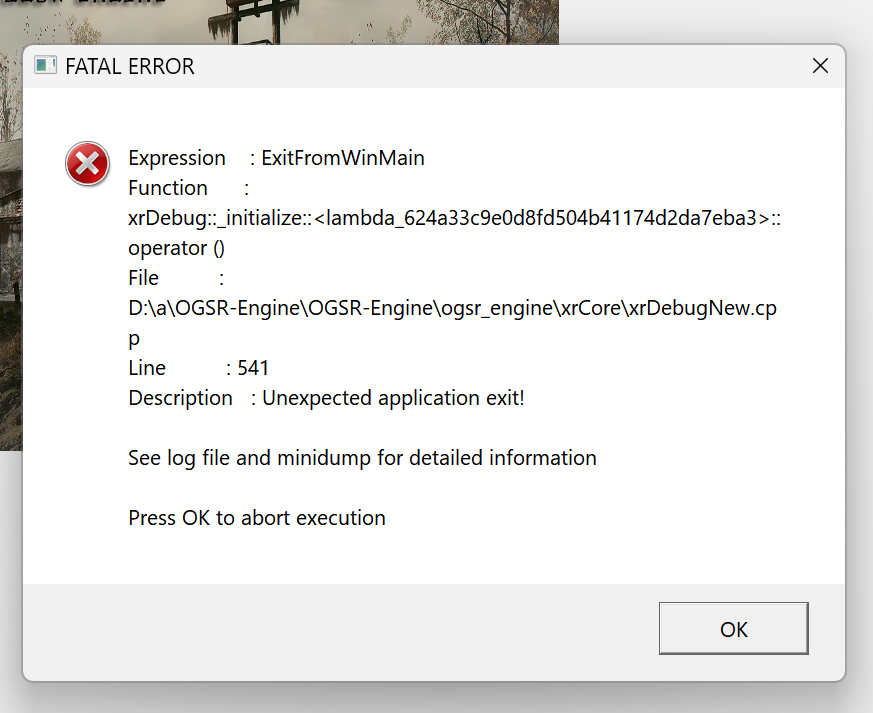
Task: Click the File label line
Action: coord(176,278)
